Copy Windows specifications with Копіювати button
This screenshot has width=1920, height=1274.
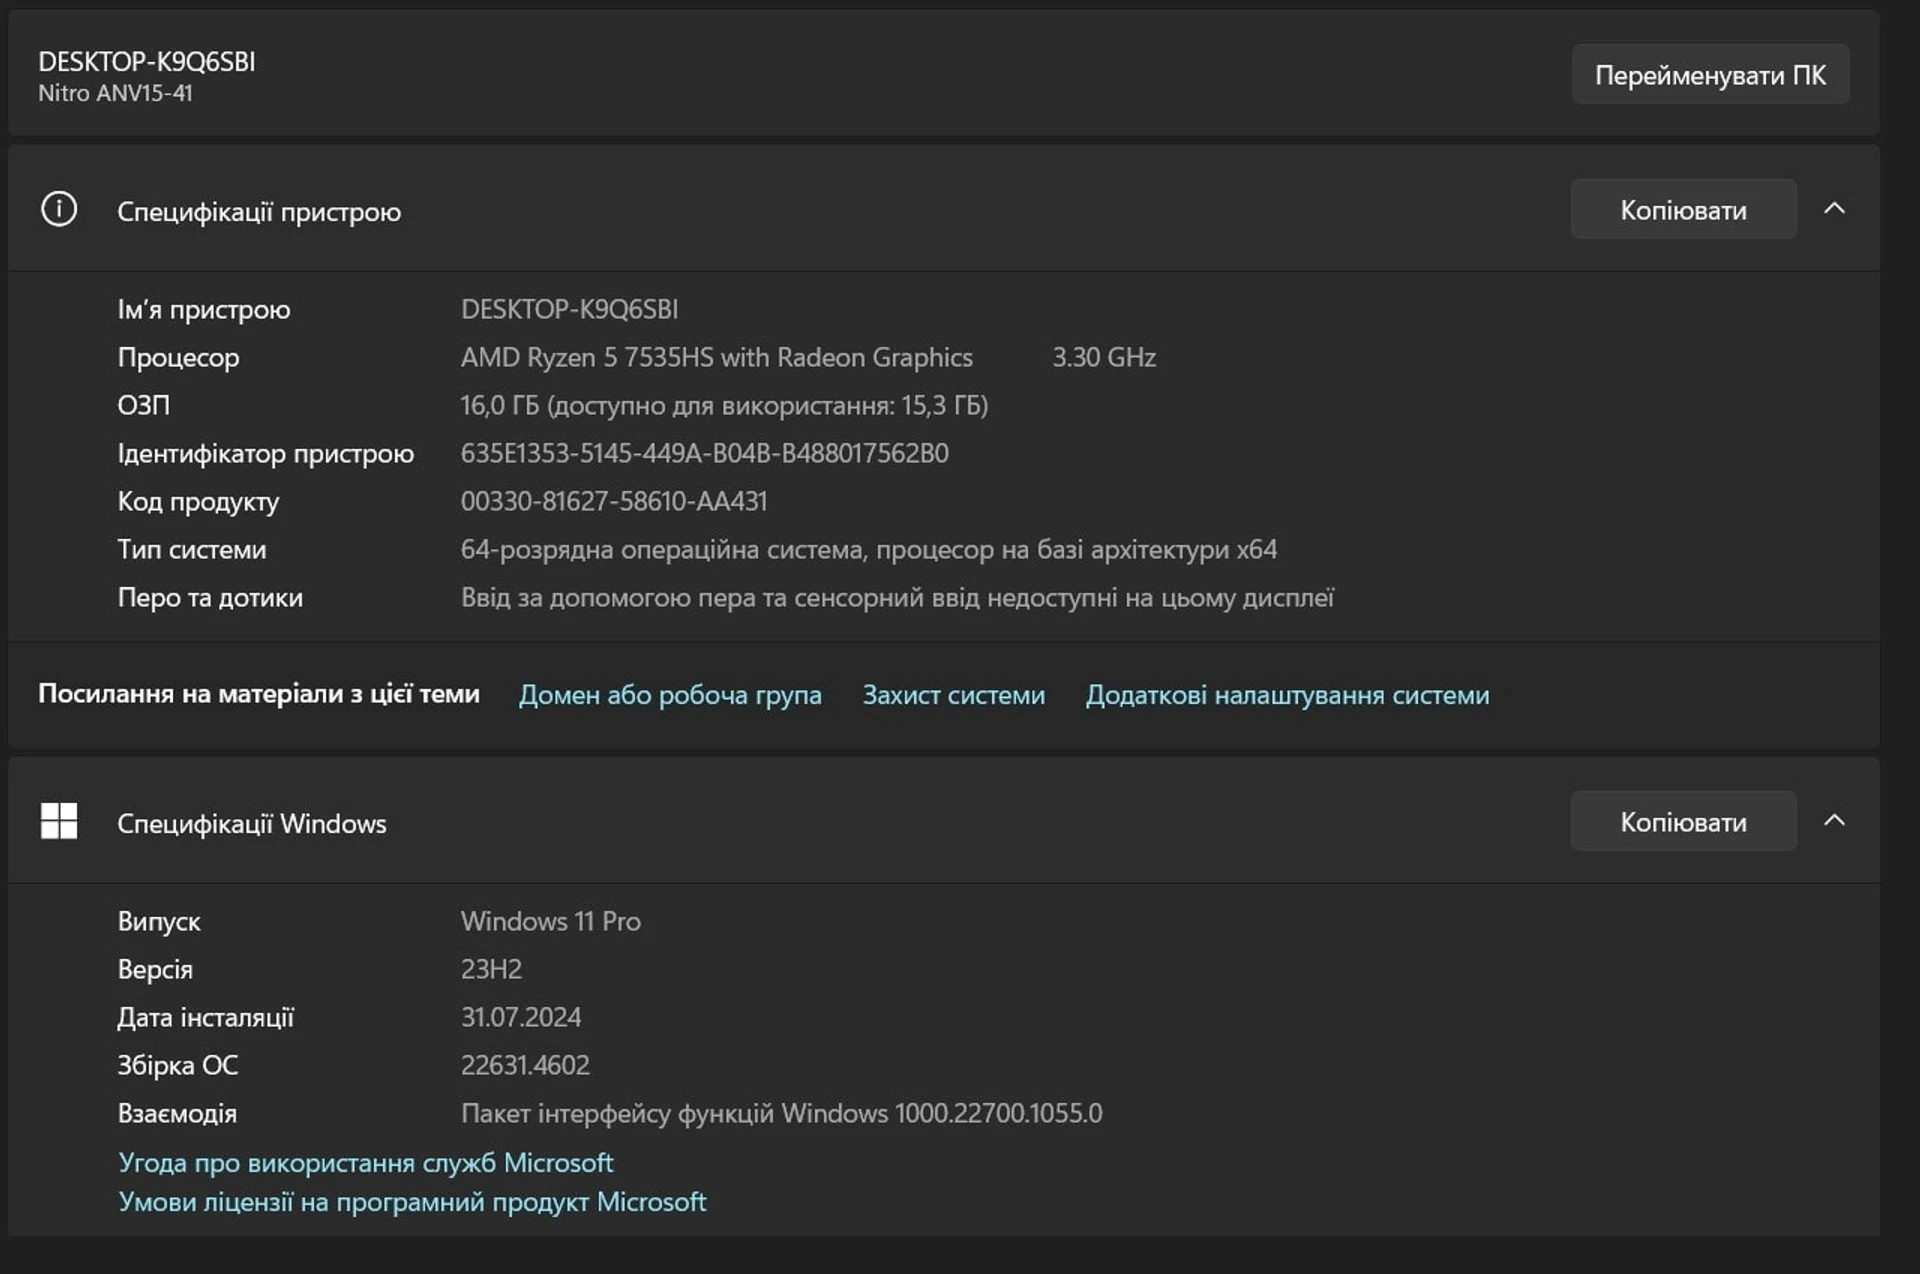coord(1683,821)
